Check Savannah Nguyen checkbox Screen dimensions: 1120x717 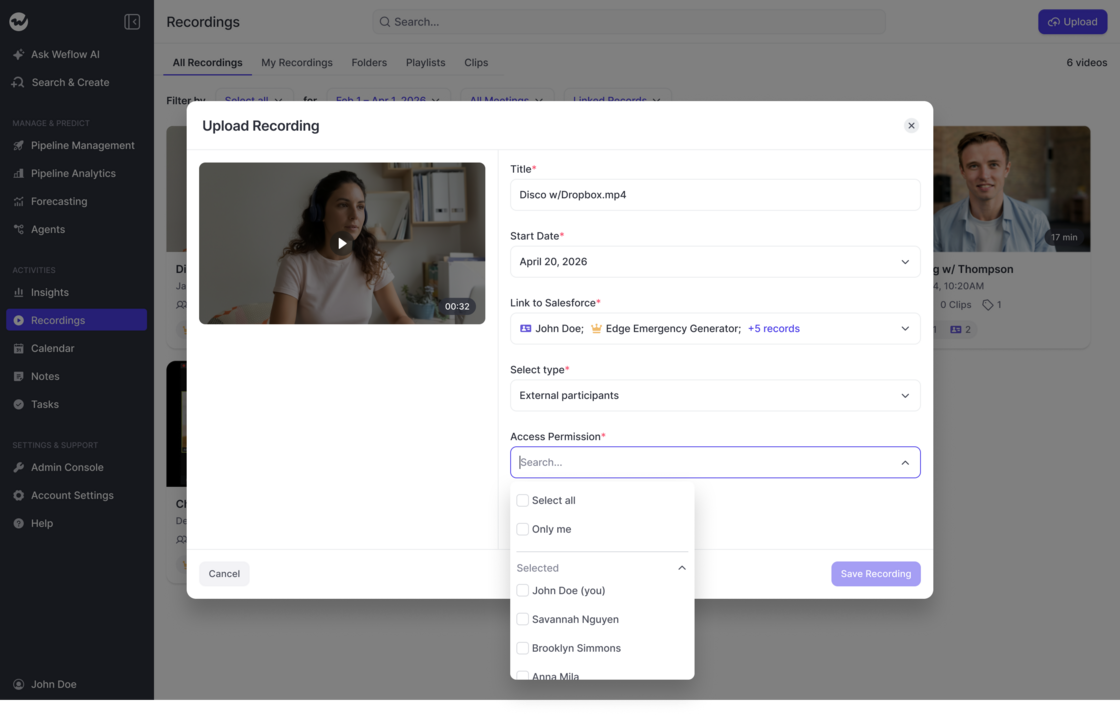[x=522, y=619]
